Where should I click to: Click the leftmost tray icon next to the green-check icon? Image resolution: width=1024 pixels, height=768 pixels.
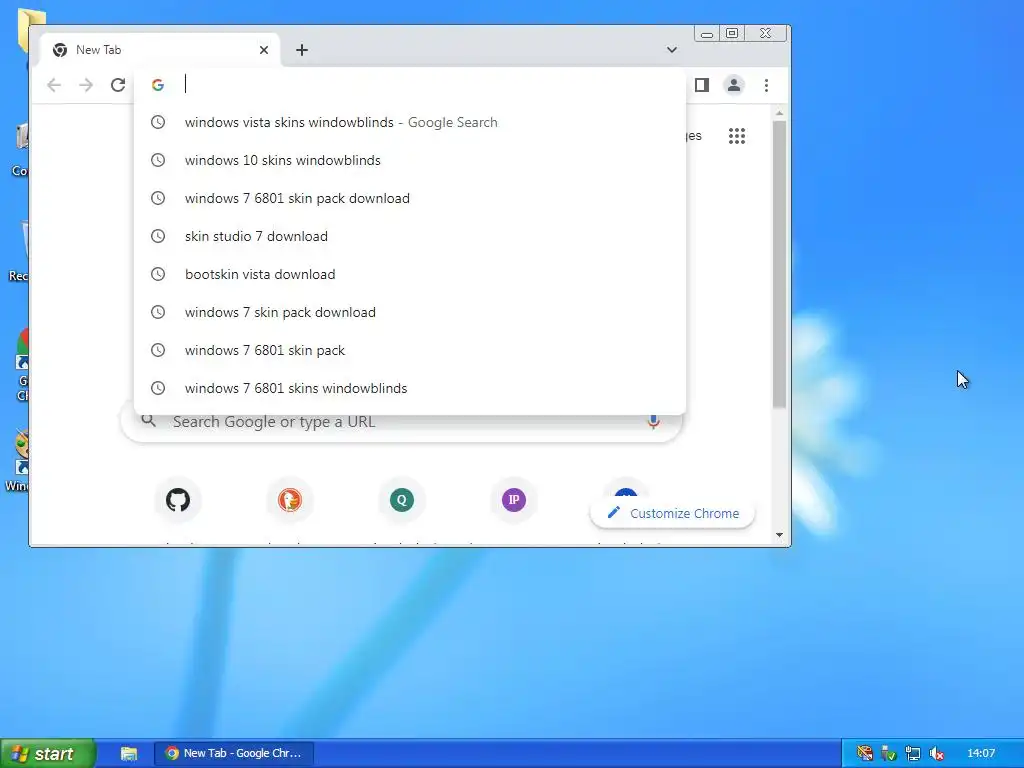865,754
